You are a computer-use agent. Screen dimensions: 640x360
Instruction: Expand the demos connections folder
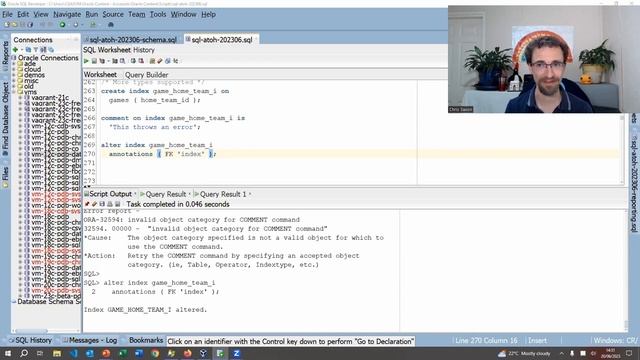14,75
